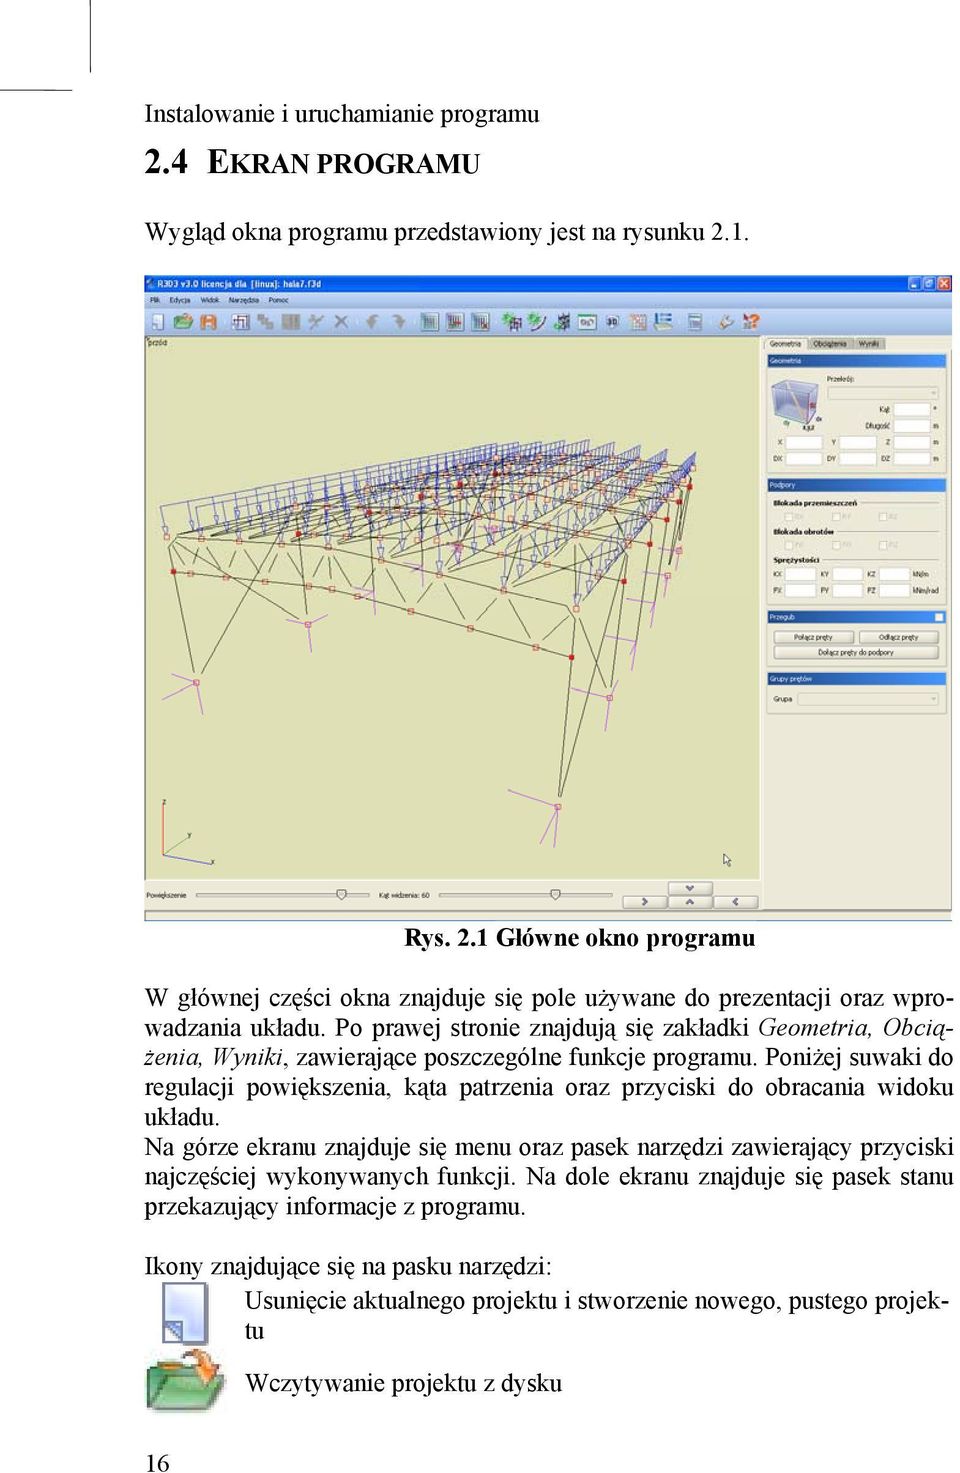Open the Widok menu
960x1473 pixels.
tap(210, 300)
